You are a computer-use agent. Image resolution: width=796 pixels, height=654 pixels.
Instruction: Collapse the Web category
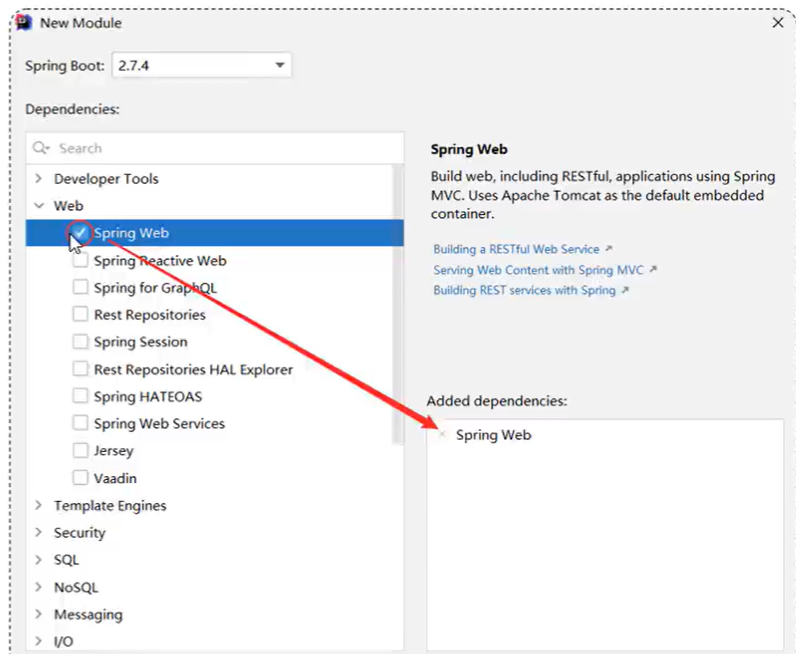click(x=39, y=206)
